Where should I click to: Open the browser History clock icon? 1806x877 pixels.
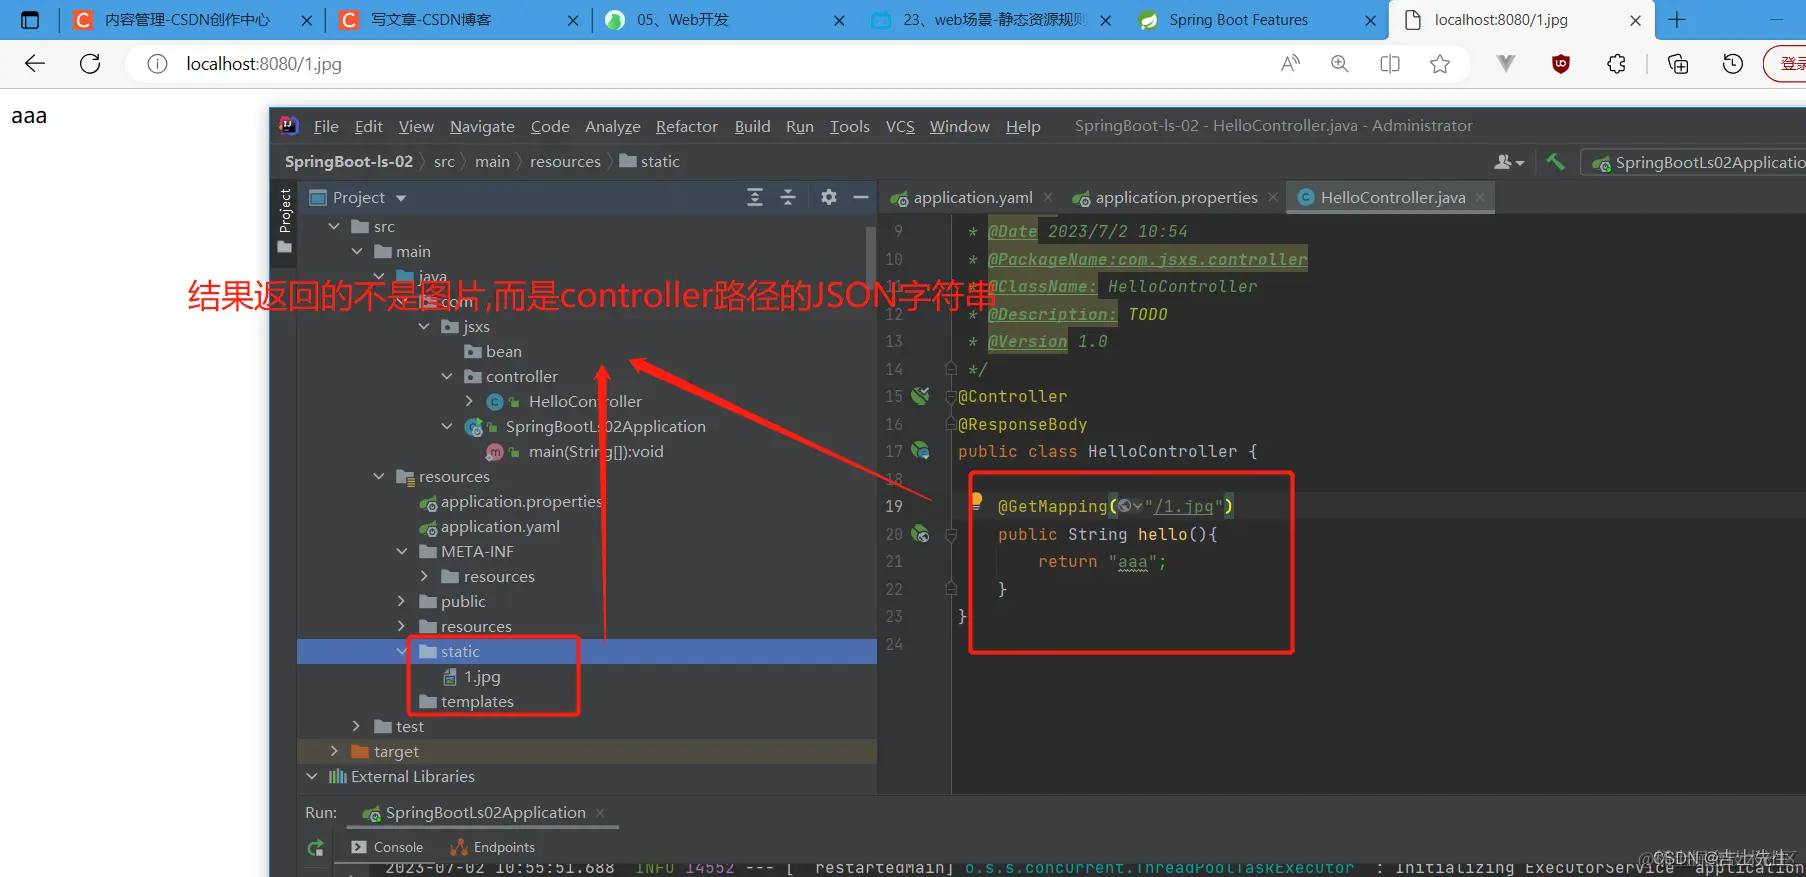(x=1733, y=64)
